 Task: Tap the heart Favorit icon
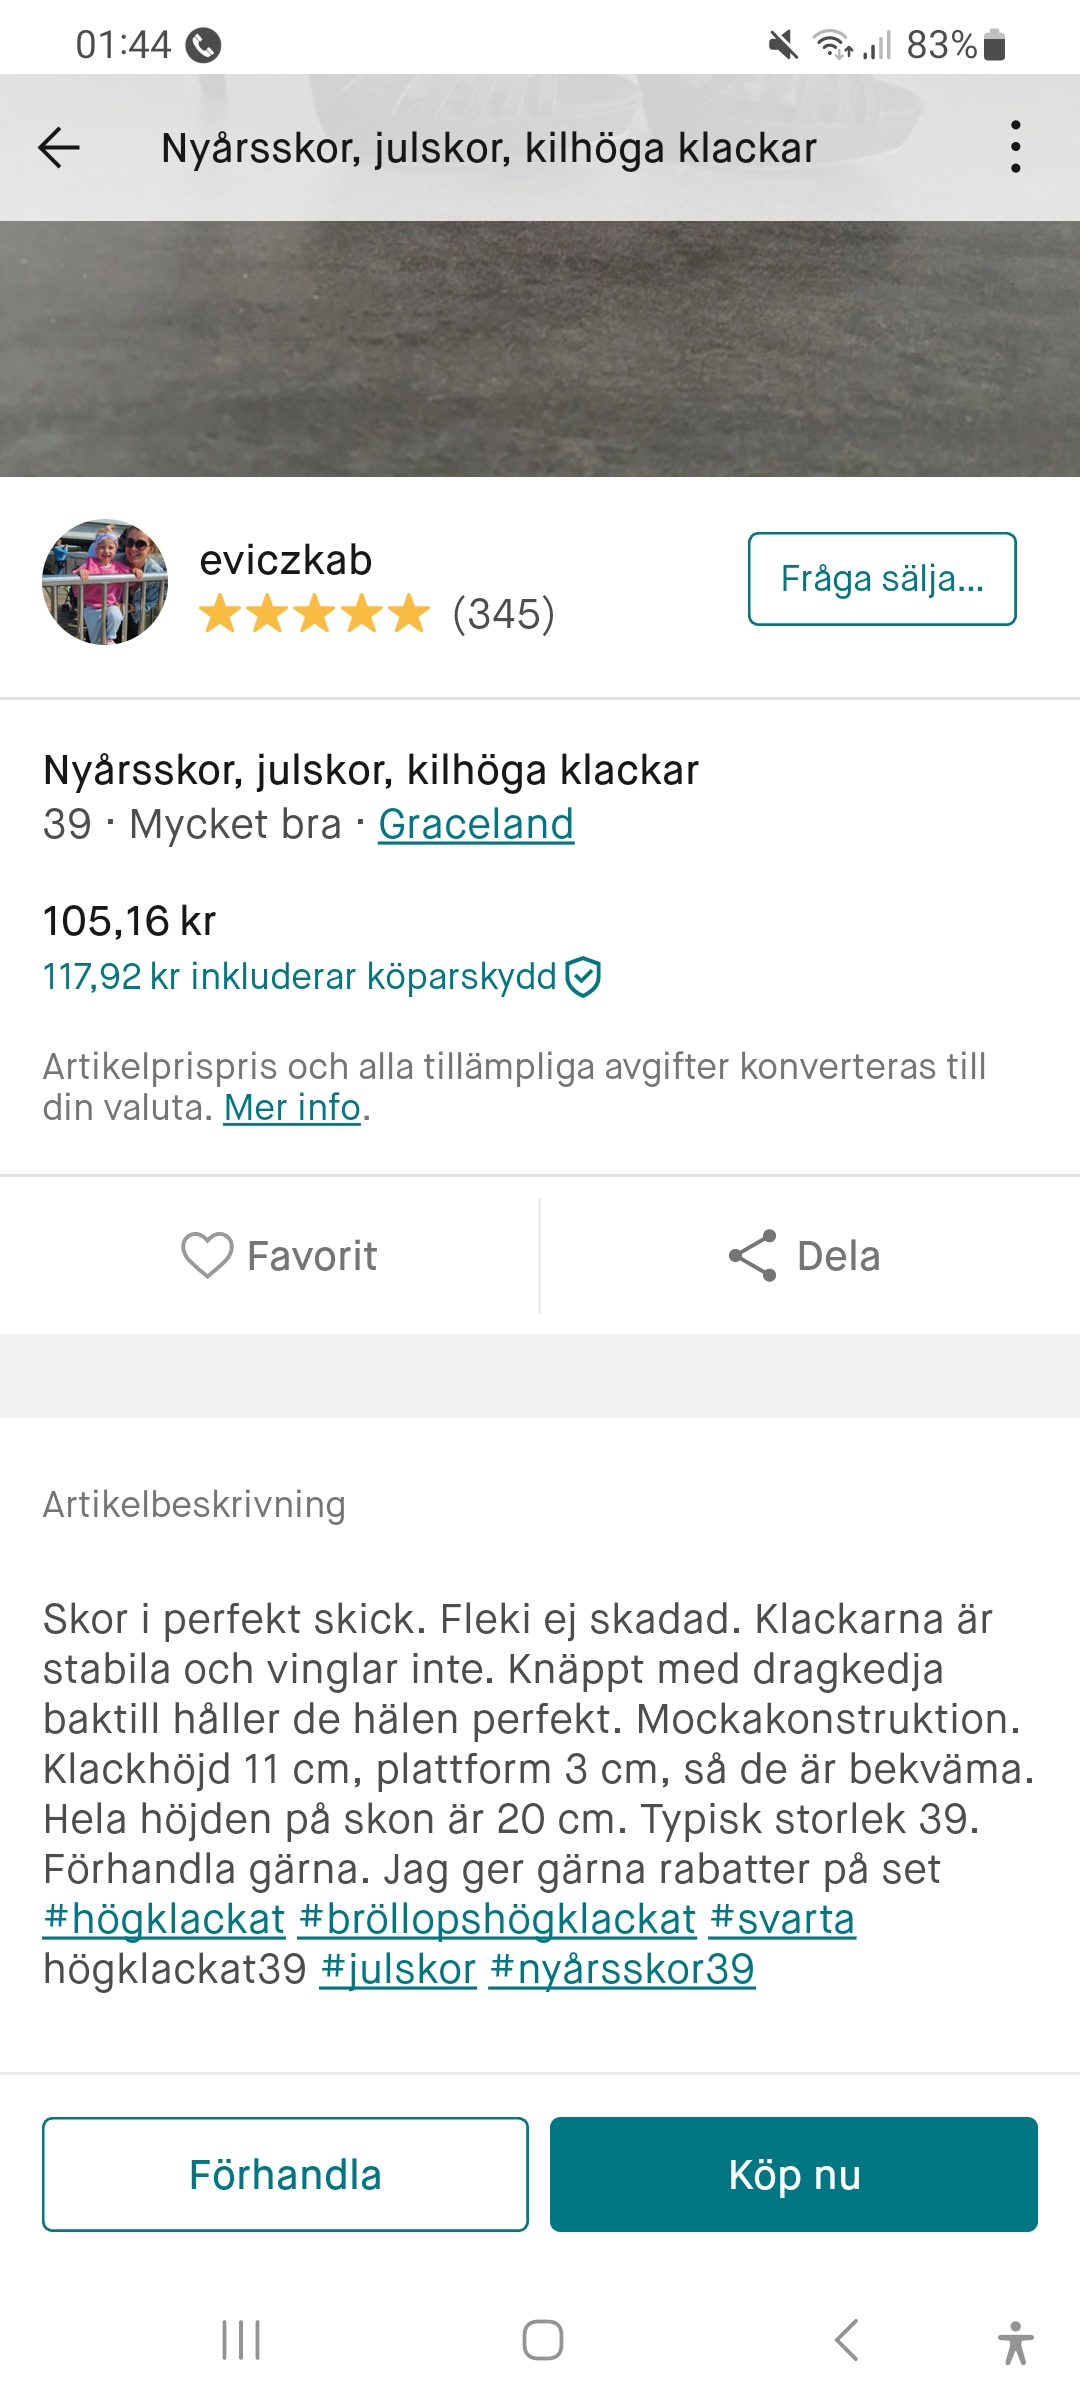207,1255
